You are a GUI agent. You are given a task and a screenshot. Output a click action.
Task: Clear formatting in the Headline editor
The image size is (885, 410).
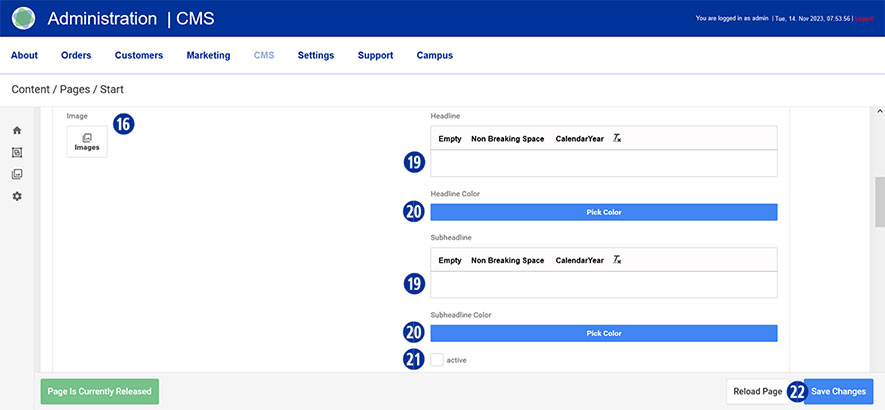pos(617,138)
